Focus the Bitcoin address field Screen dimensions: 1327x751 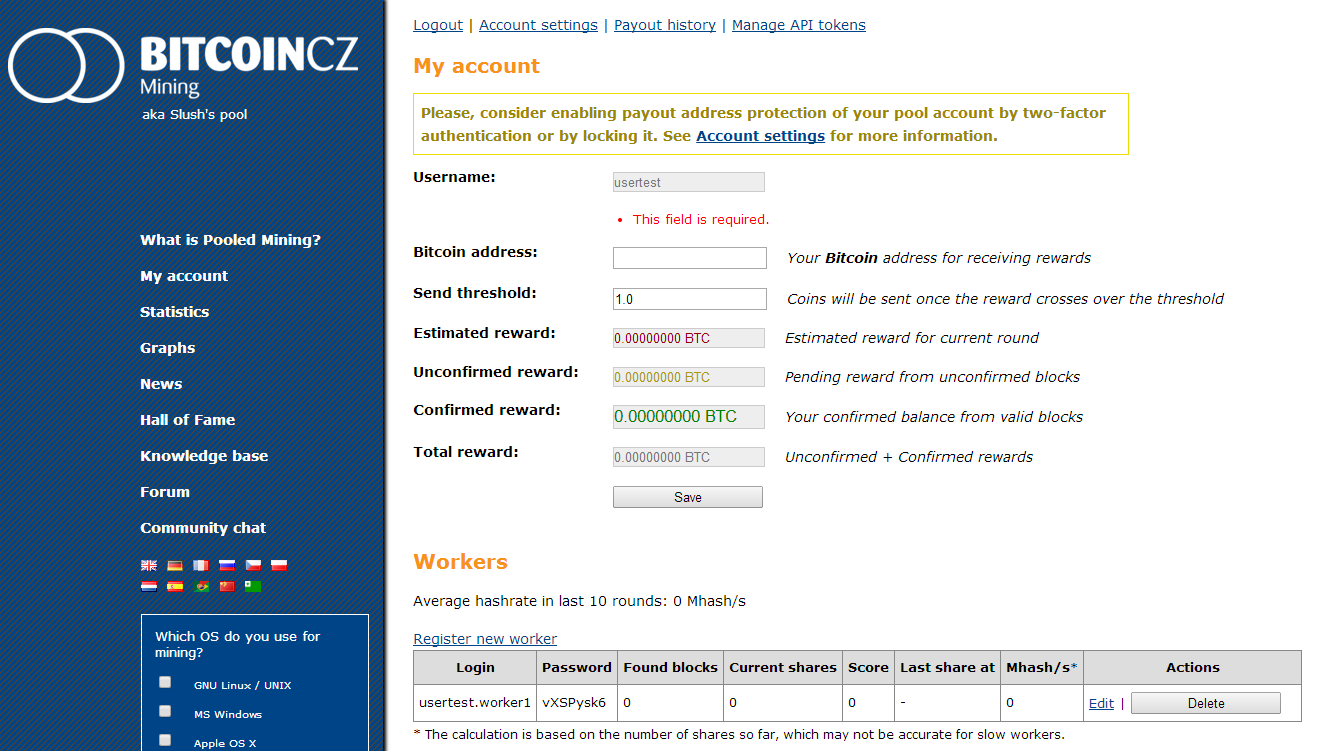pyautogui.click(x=690, y=258)
